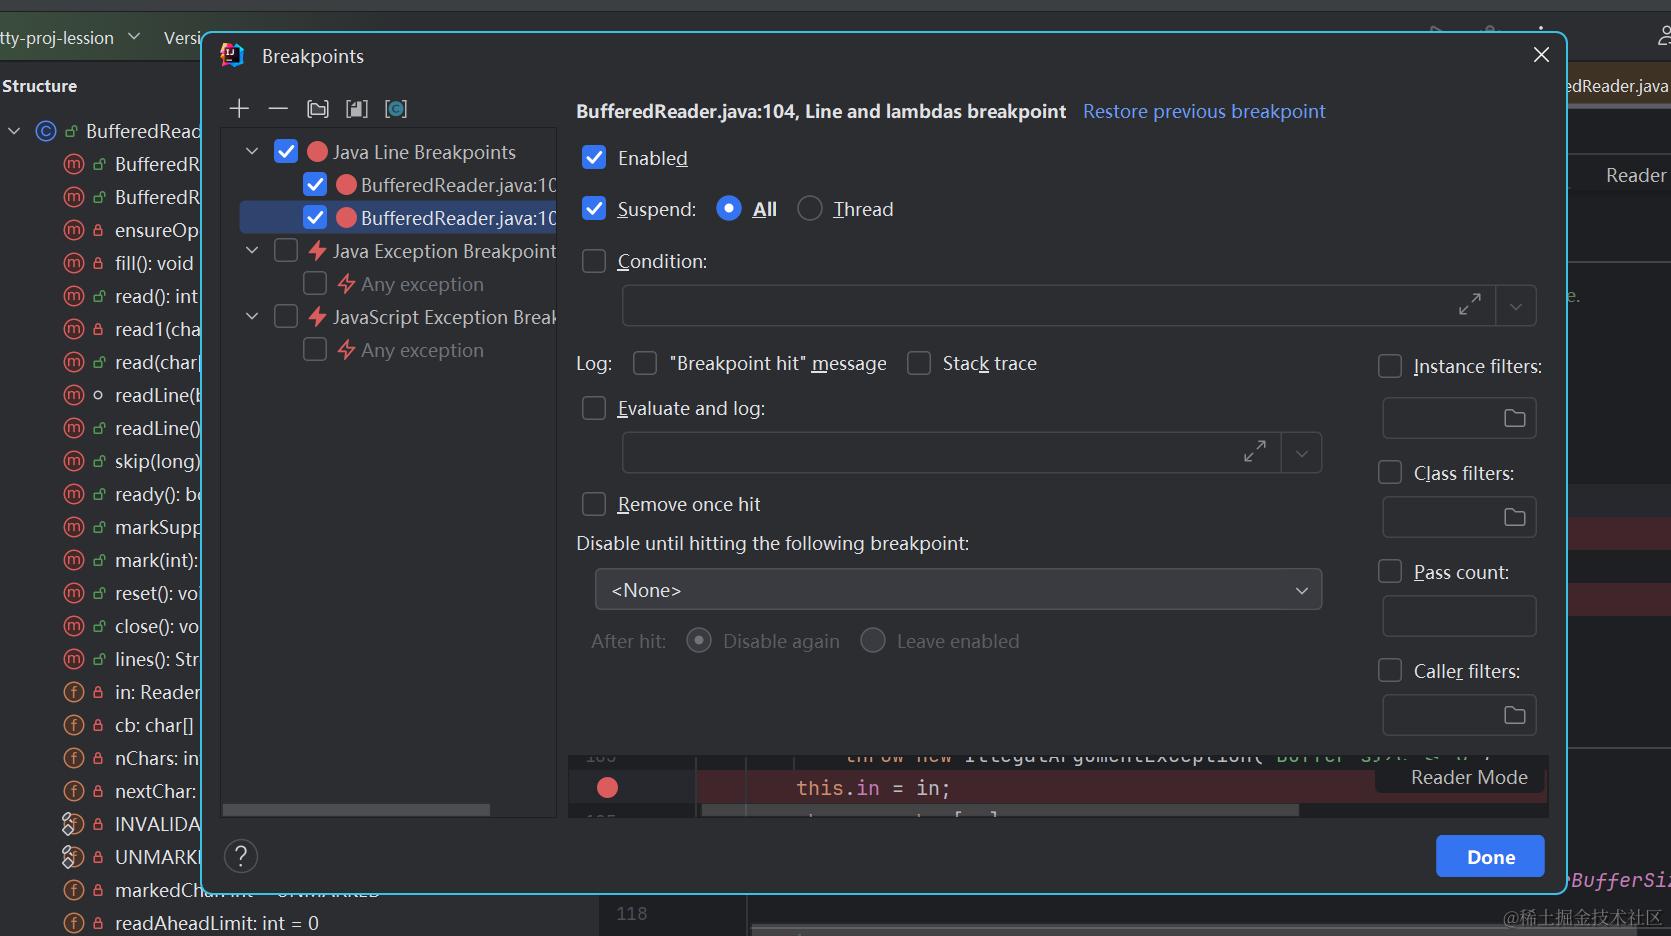The height and width of the screenshot is (936, 1671).
Task: Check the Stack trace log option
Action: tap(919, 363)
